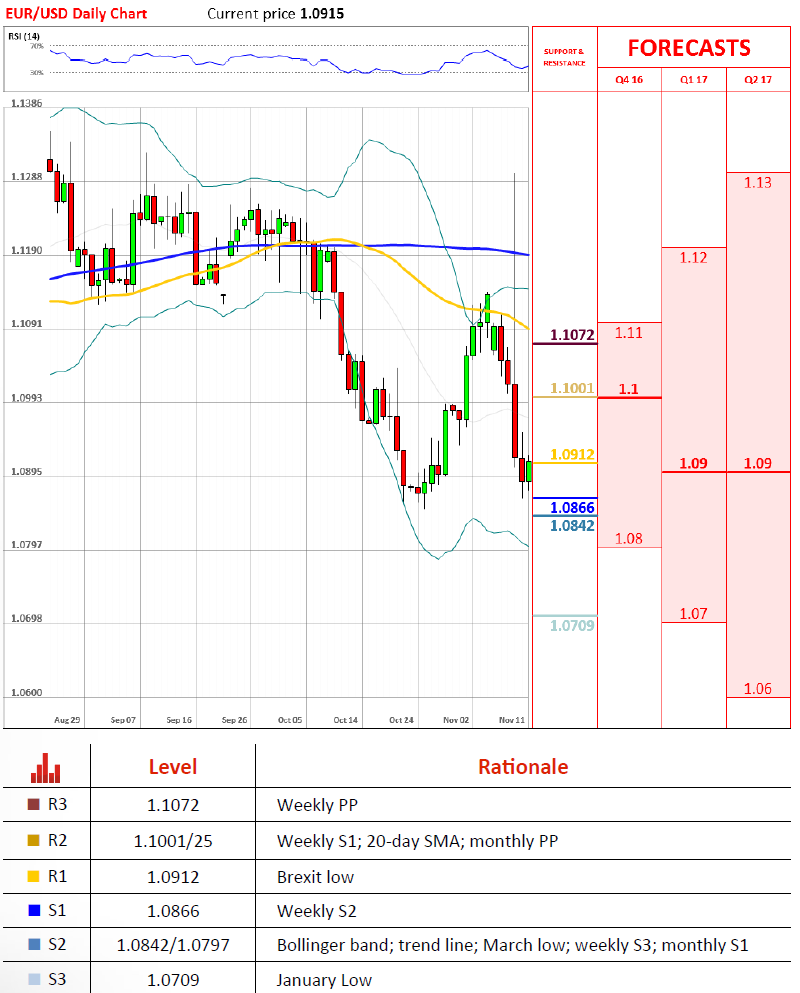Click the S2 row label
Viewport: 800px width, 993px height.
57,944
